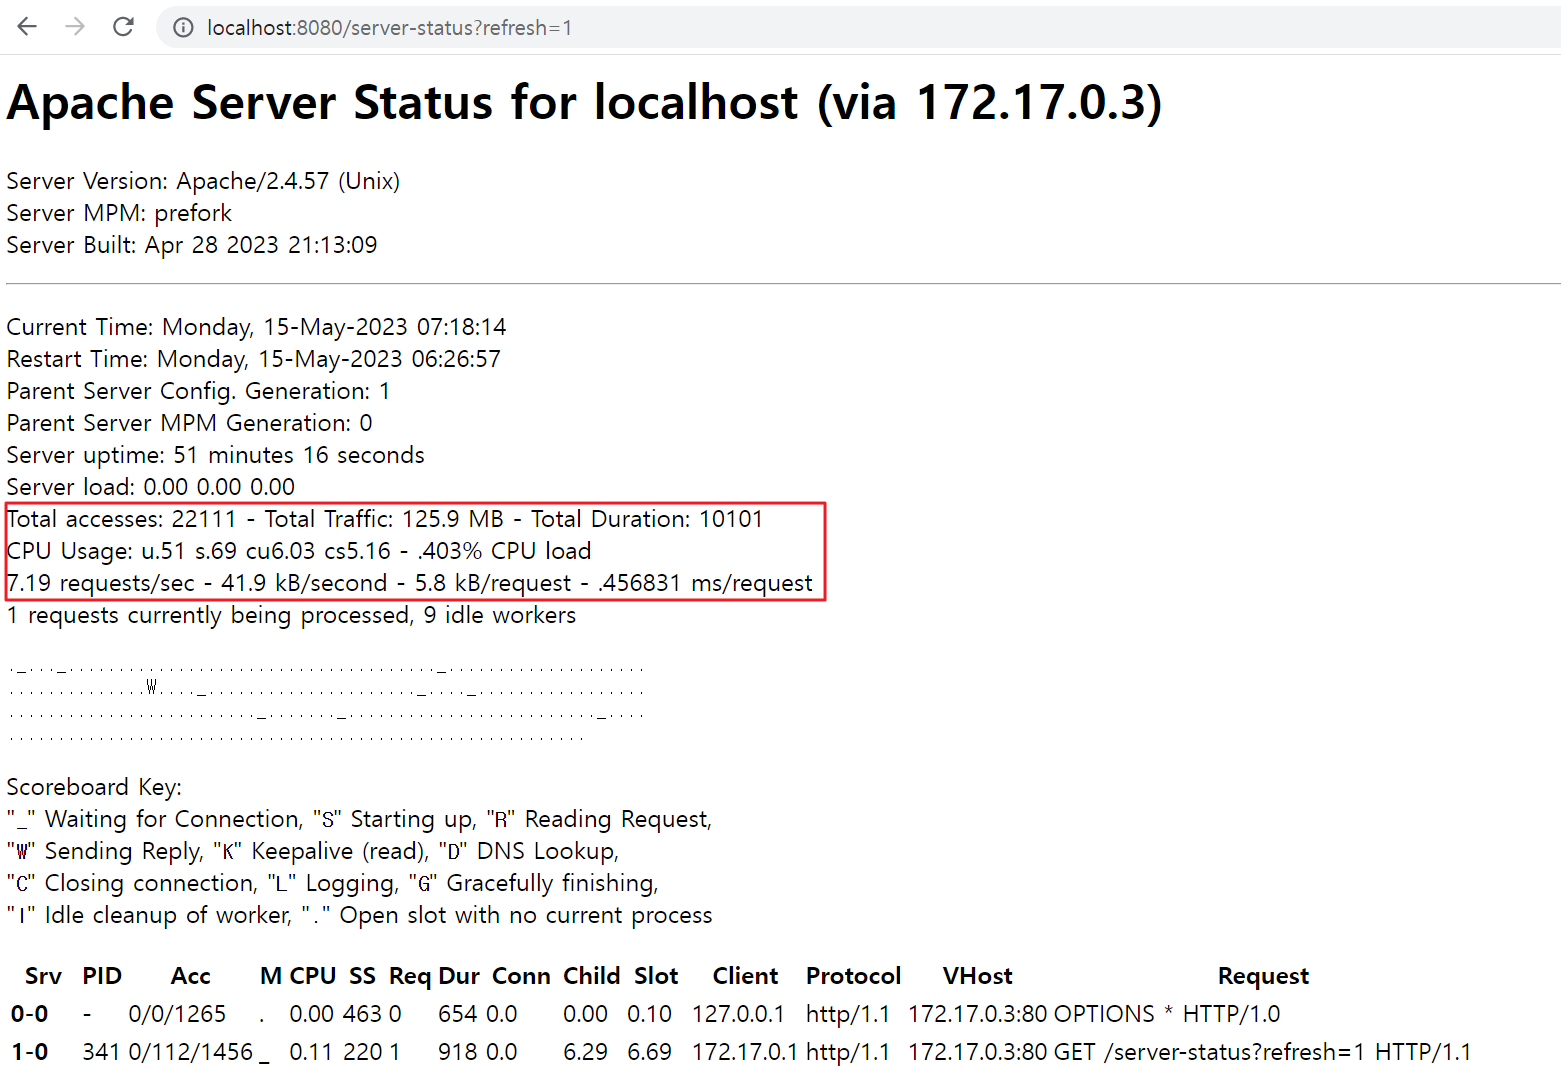Click the Restart Time 06:26:57 line
1561x1066 pixels.
253,359
